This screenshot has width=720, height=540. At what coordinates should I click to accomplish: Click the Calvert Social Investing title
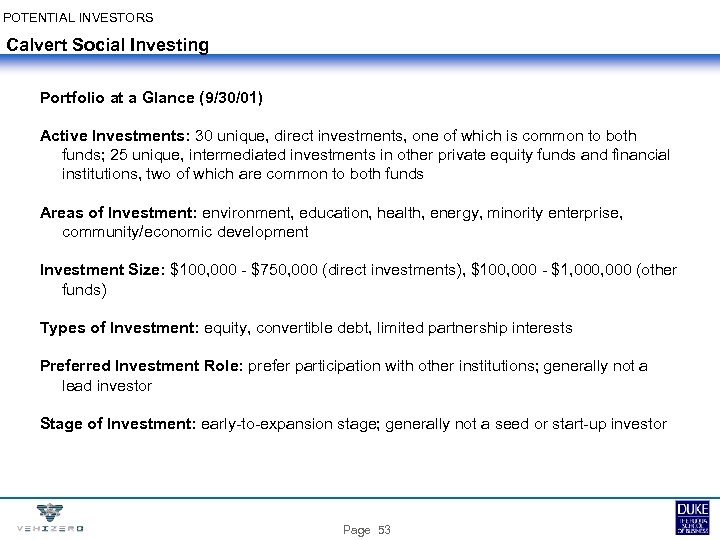tap(107, 45)
